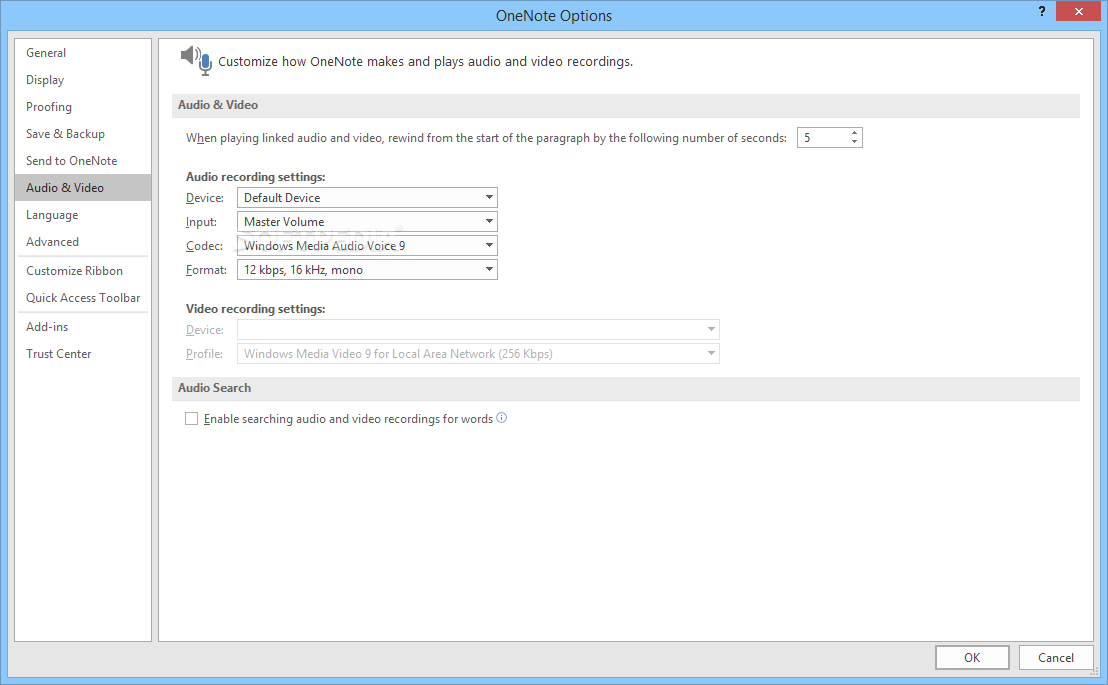This screenshot has height=685, width=1108.
Task: Open the Format dropdown showing 12 kbps
Action: (367, 269)
